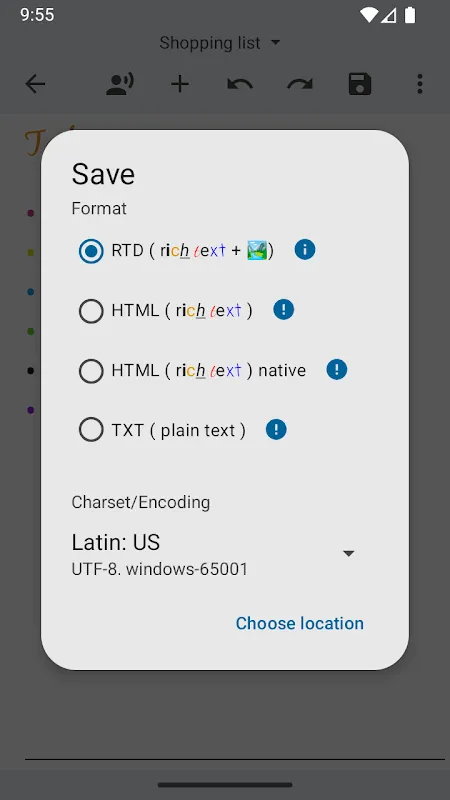Open the three-dot overflow menu

tap(420, 84)
